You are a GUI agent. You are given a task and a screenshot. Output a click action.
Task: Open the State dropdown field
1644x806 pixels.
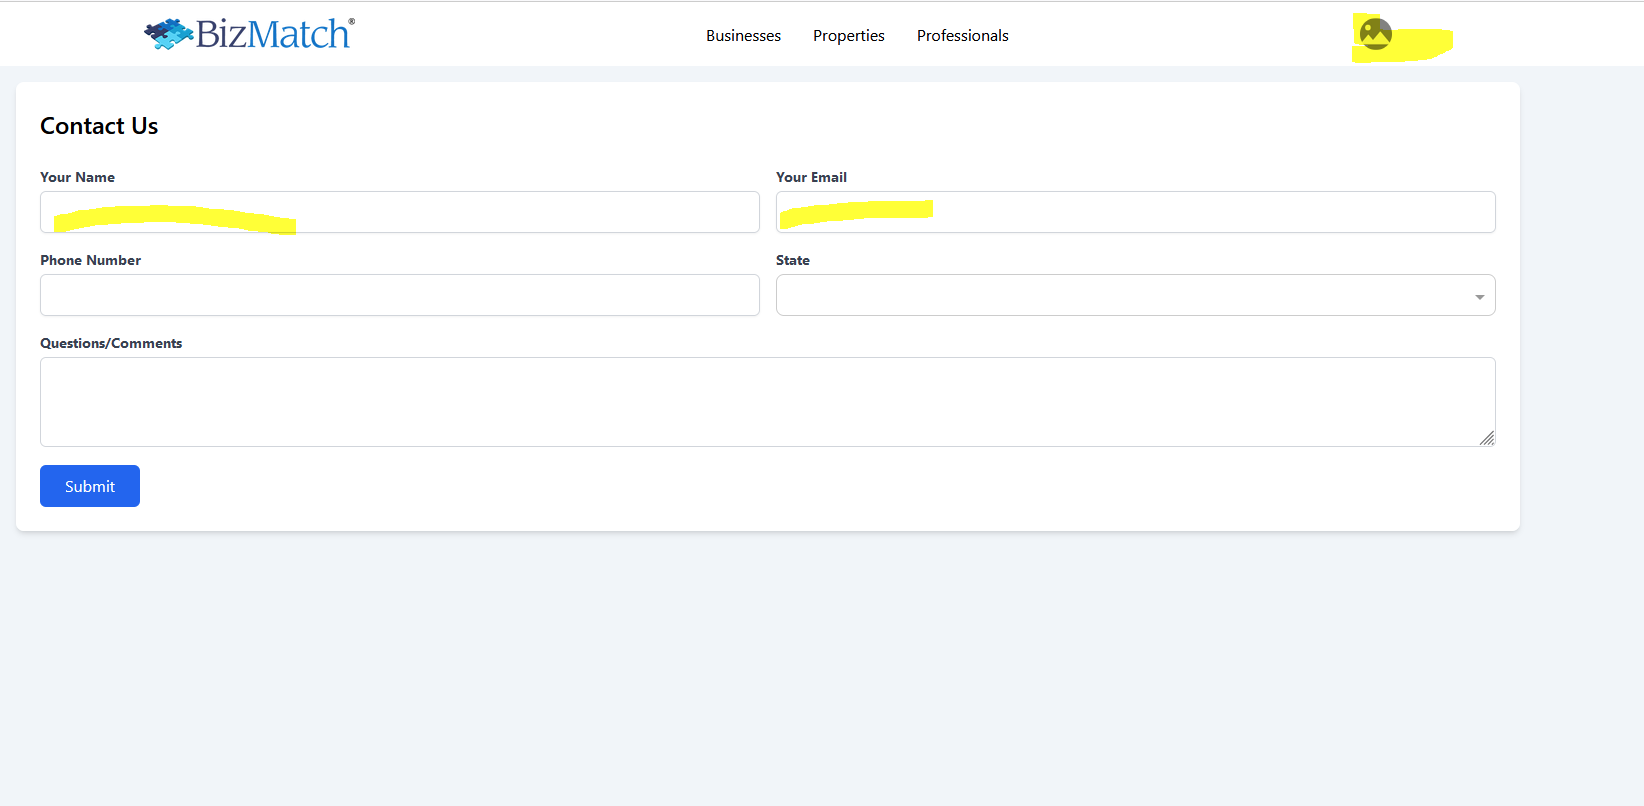pos(1120,295)
